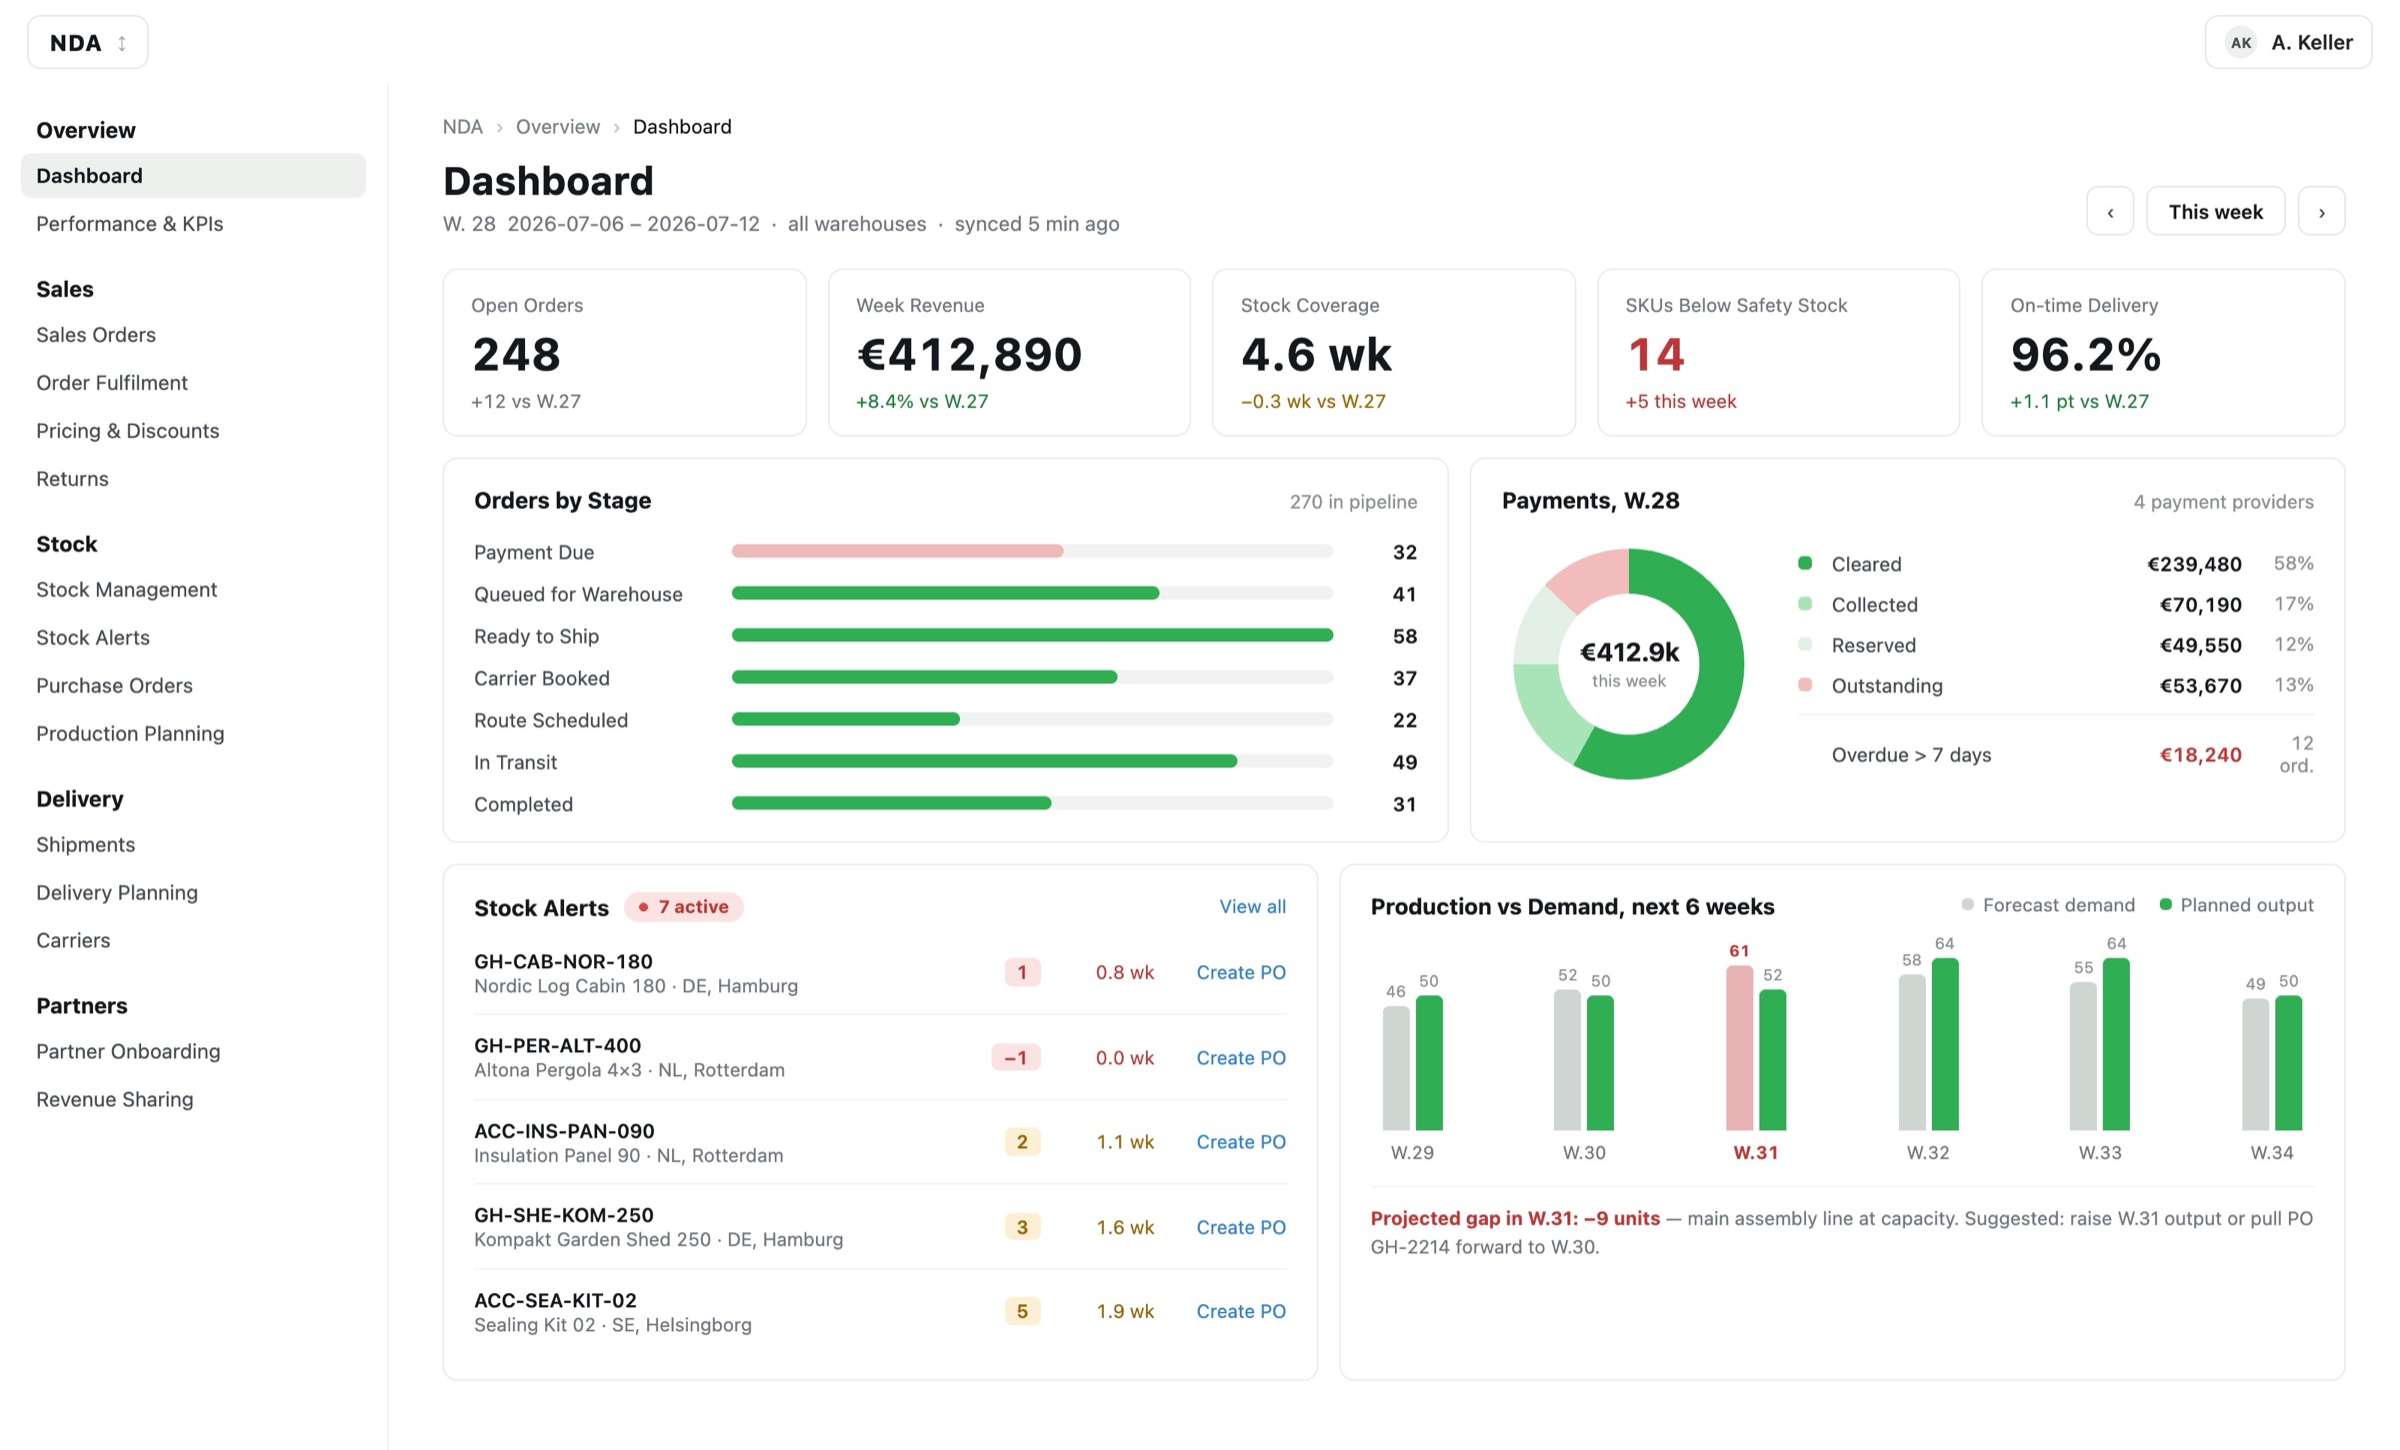Create PO for ACC-INS-PAN-090
This screenshot has width=2400, height=1450.
(x=1241, y=1141)
